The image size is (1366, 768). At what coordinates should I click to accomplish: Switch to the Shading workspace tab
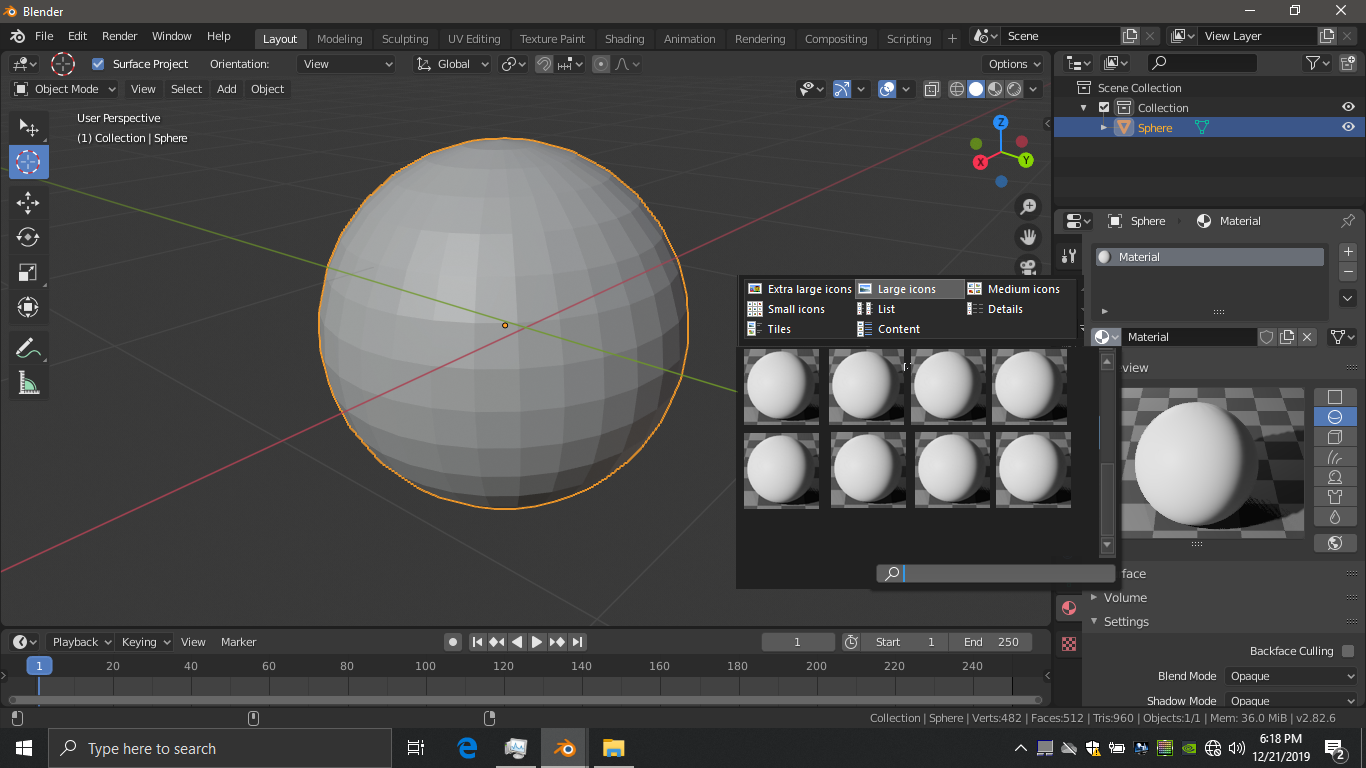[x=624, y=39]
